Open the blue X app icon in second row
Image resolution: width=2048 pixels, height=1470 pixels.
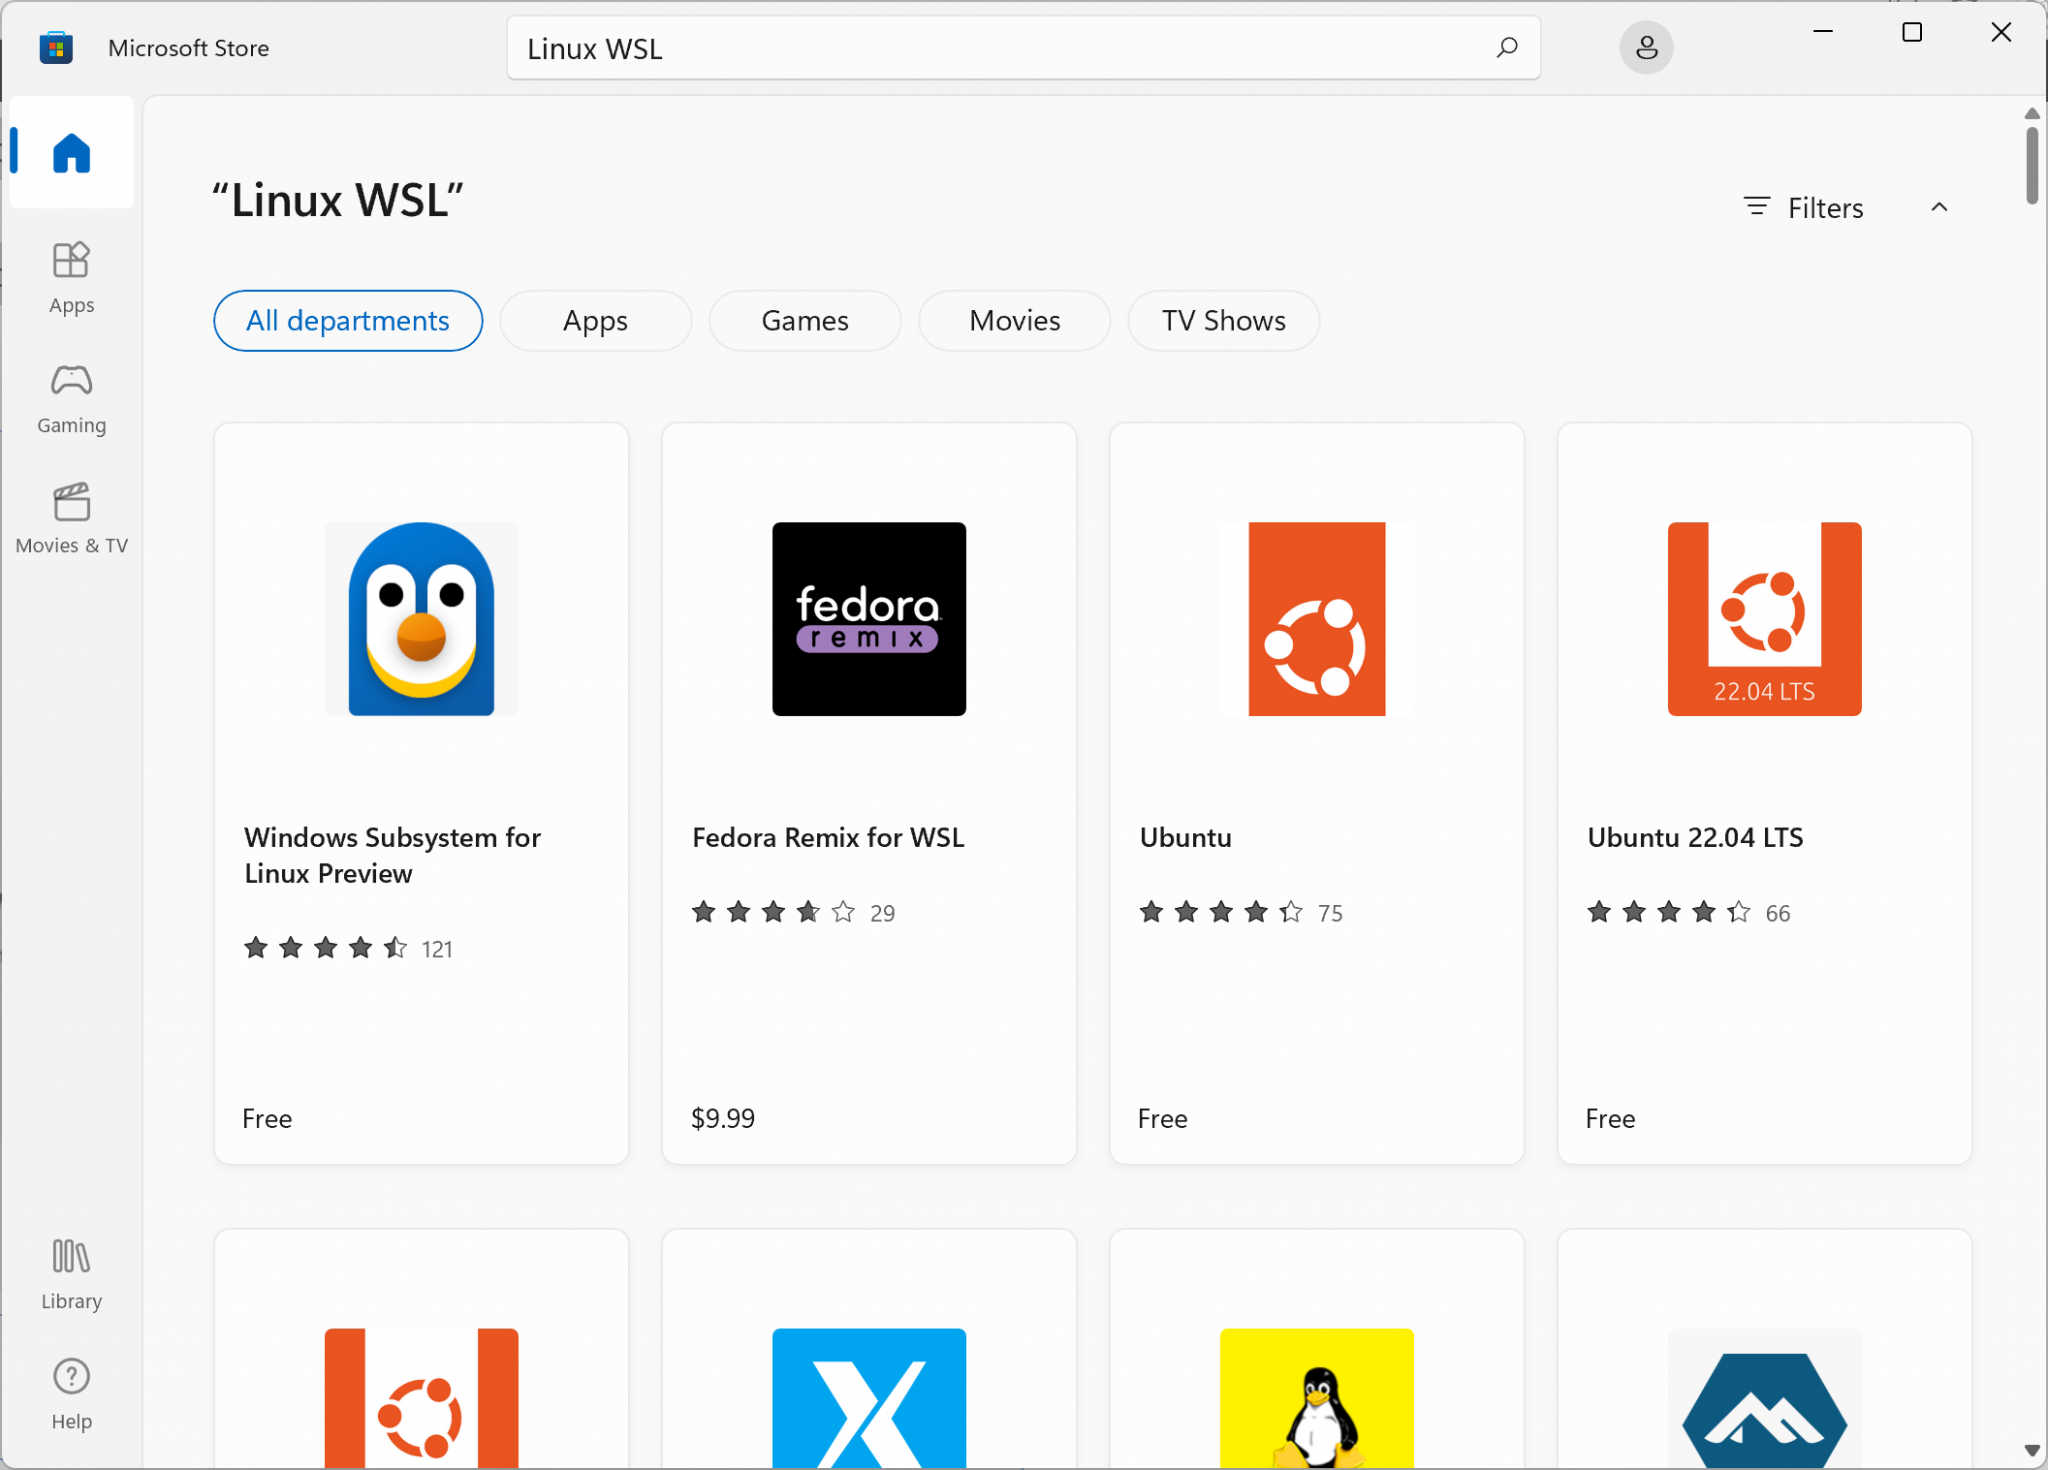coord(869,1397)
